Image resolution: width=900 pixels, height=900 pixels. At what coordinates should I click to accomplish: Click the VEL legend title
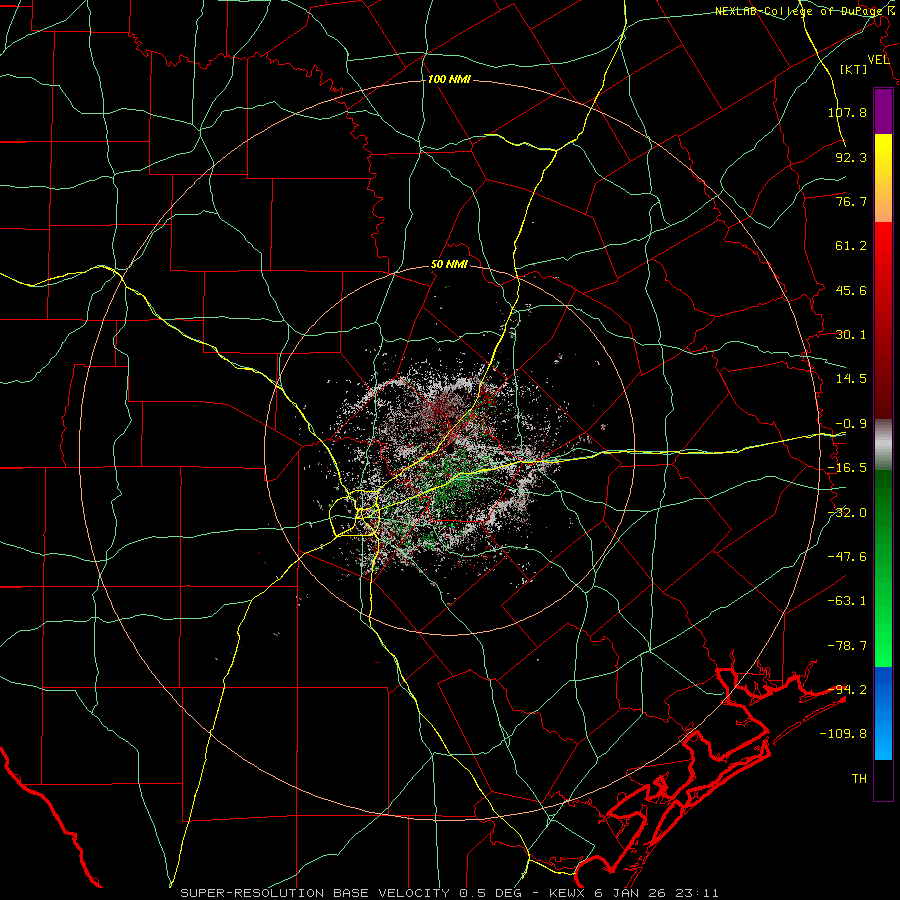click(x=878, y=60)
